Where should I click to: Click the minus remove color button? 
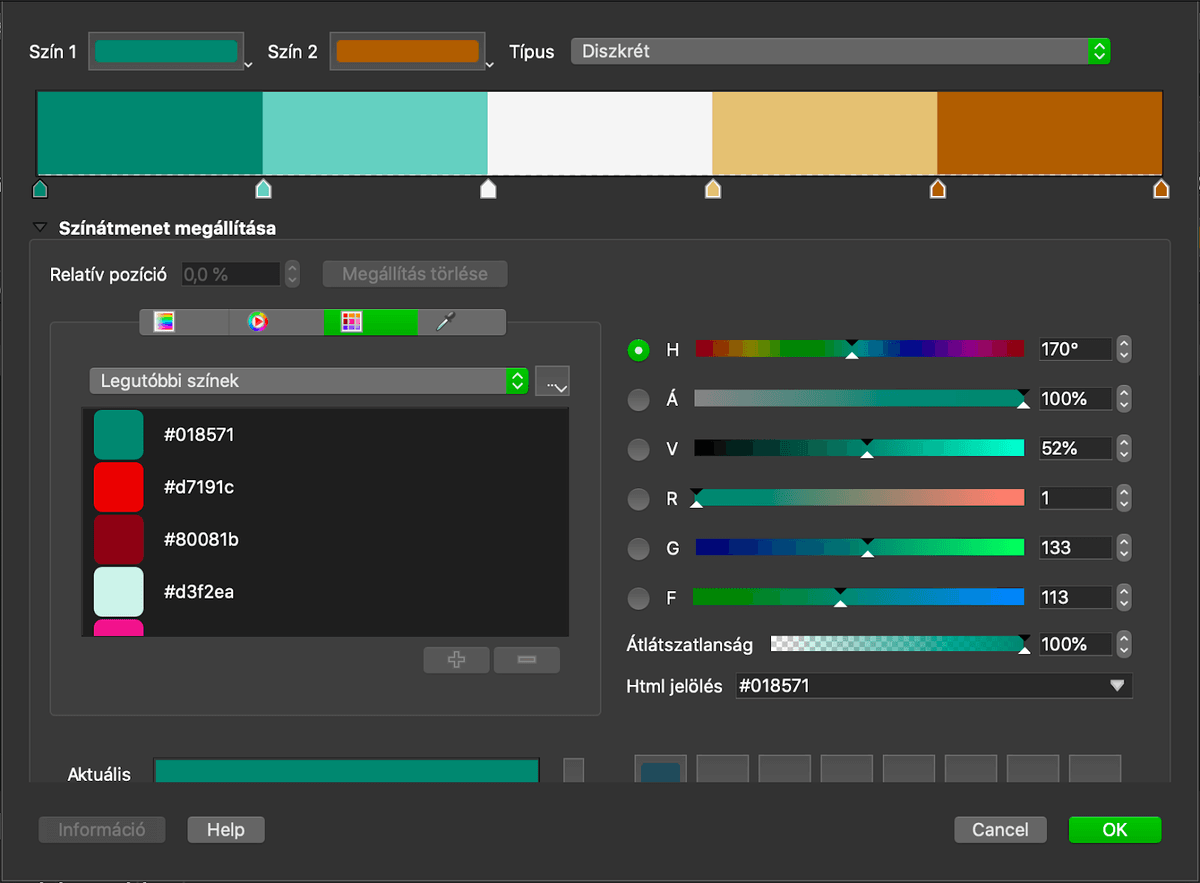tap(526, 660)
